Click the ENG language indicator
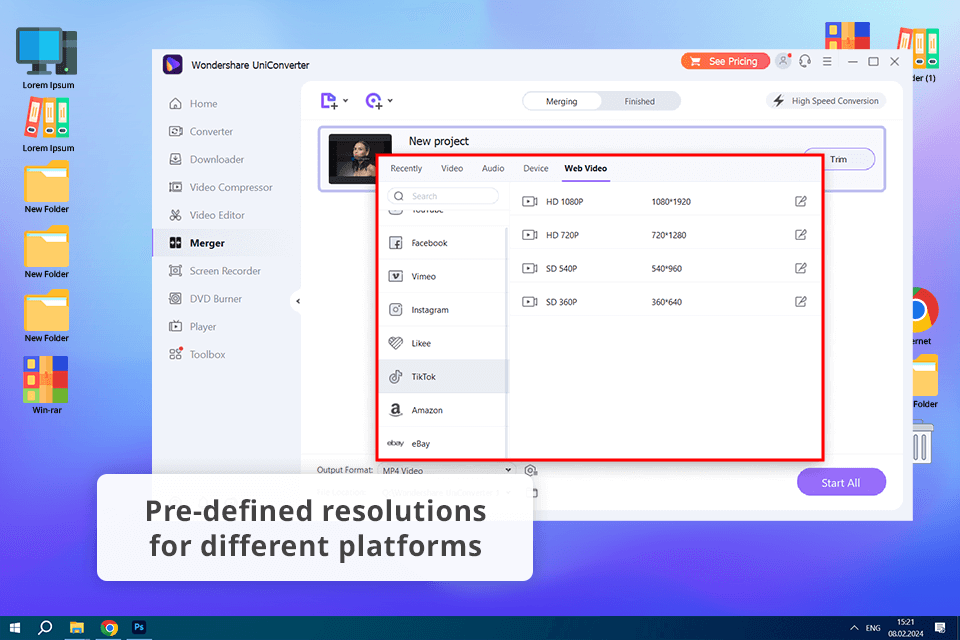Image resolution: width=960 pixels, height=640 pixels. (x=873, y=628)
